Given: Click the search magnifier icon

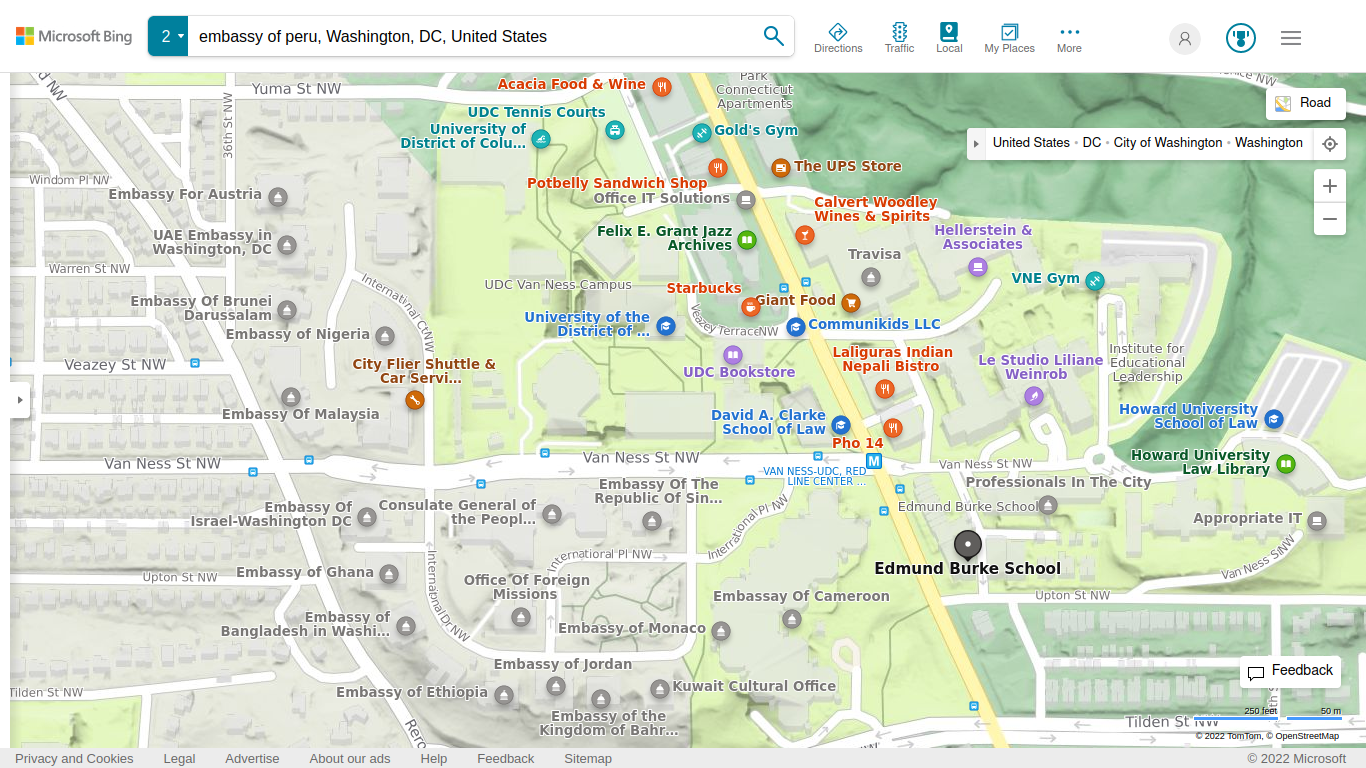Looking at the screenshot, I should pyautogui.click(x=773, y=36).
